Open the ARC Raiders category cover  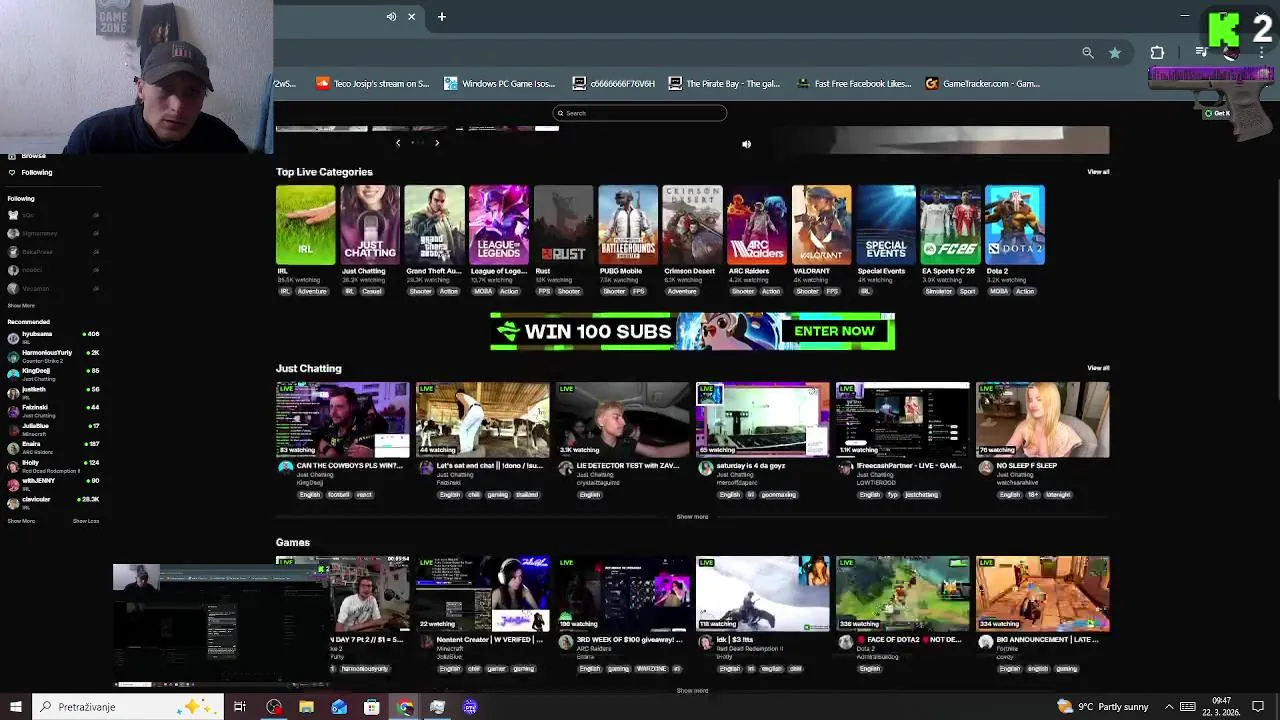tap(757, 225)
